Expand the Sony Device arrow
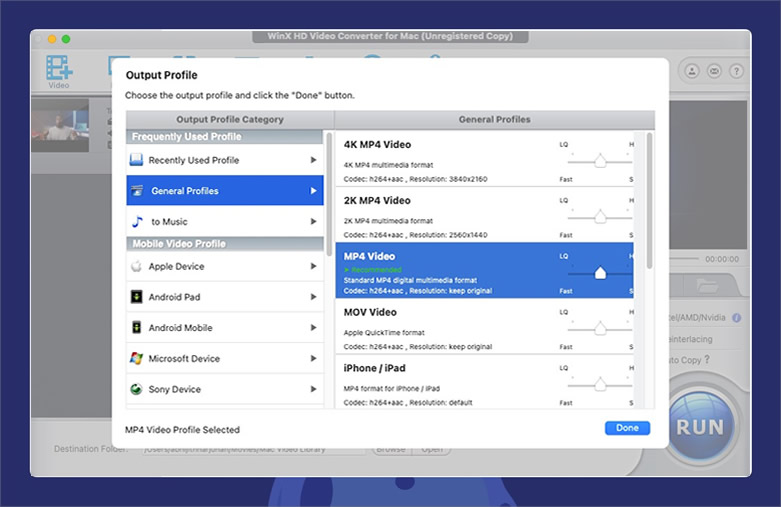This screenshot has height=507, width=781. coord(313,389)
